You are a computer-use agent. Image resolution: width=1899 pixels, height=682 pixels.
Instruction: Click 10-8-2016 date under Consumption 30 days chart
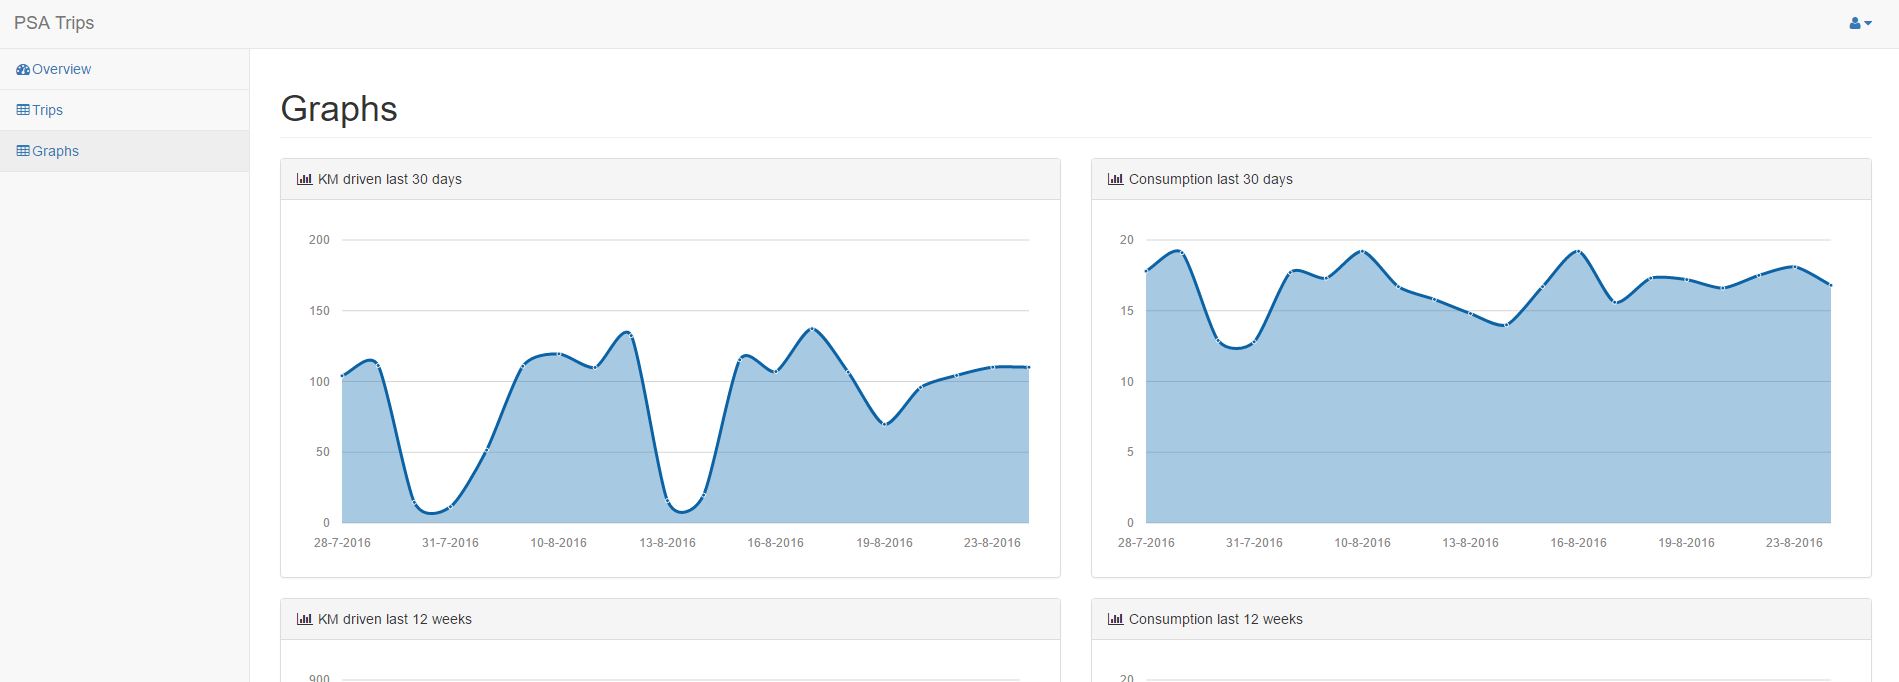1362,543
